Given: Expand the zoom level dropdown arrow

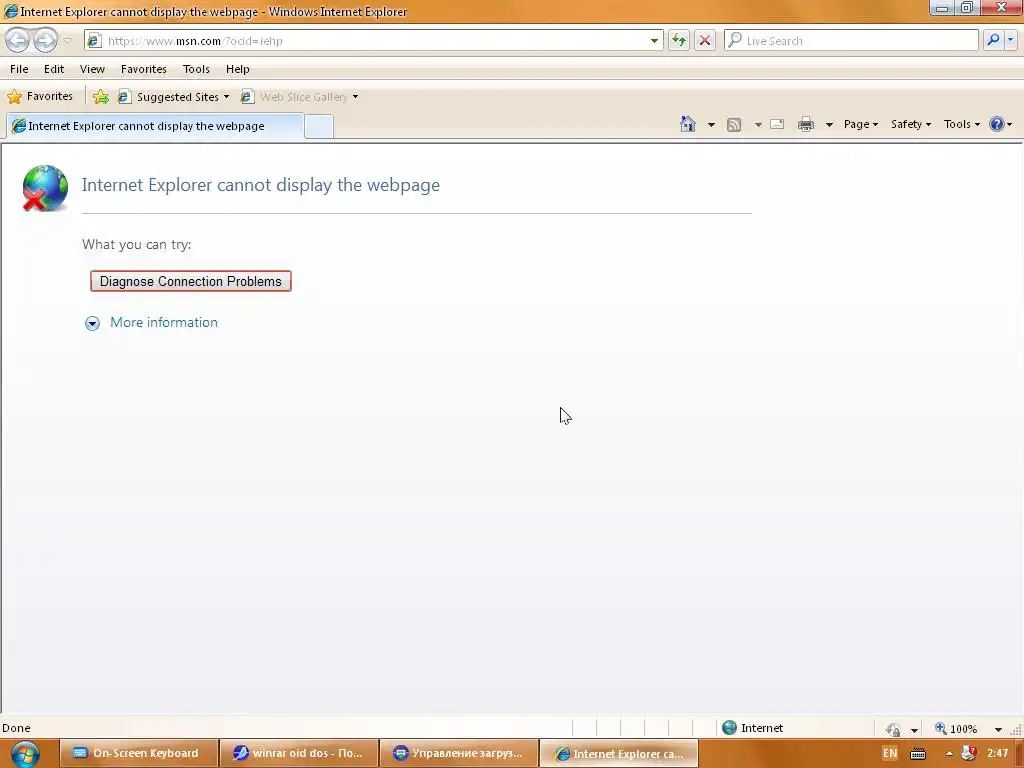Looking at the screenshot, I should (998, 729).
